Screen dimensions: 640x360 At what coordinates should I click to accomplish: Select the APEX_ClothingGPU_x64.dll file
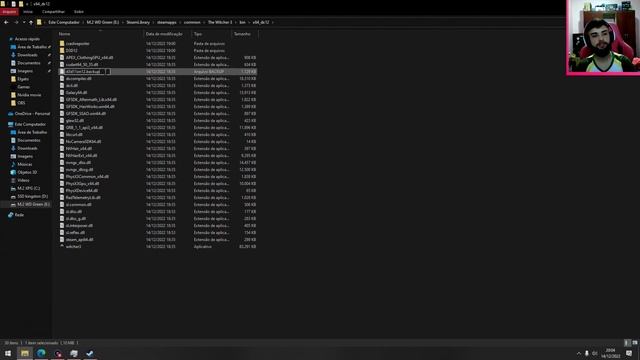(x=89, y=58)
